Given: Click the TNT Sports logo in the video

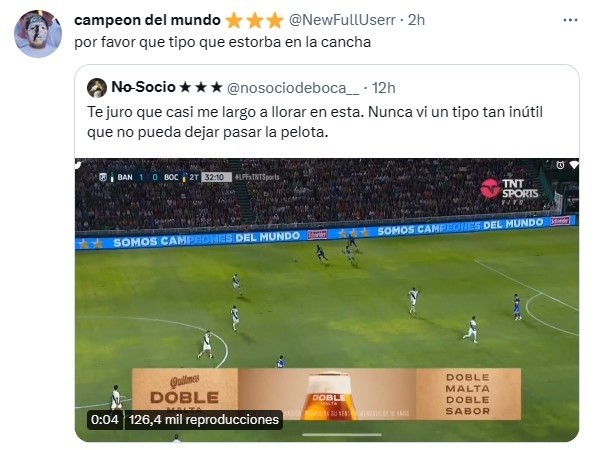Looking at the screenshot, I should click(509, 190).
